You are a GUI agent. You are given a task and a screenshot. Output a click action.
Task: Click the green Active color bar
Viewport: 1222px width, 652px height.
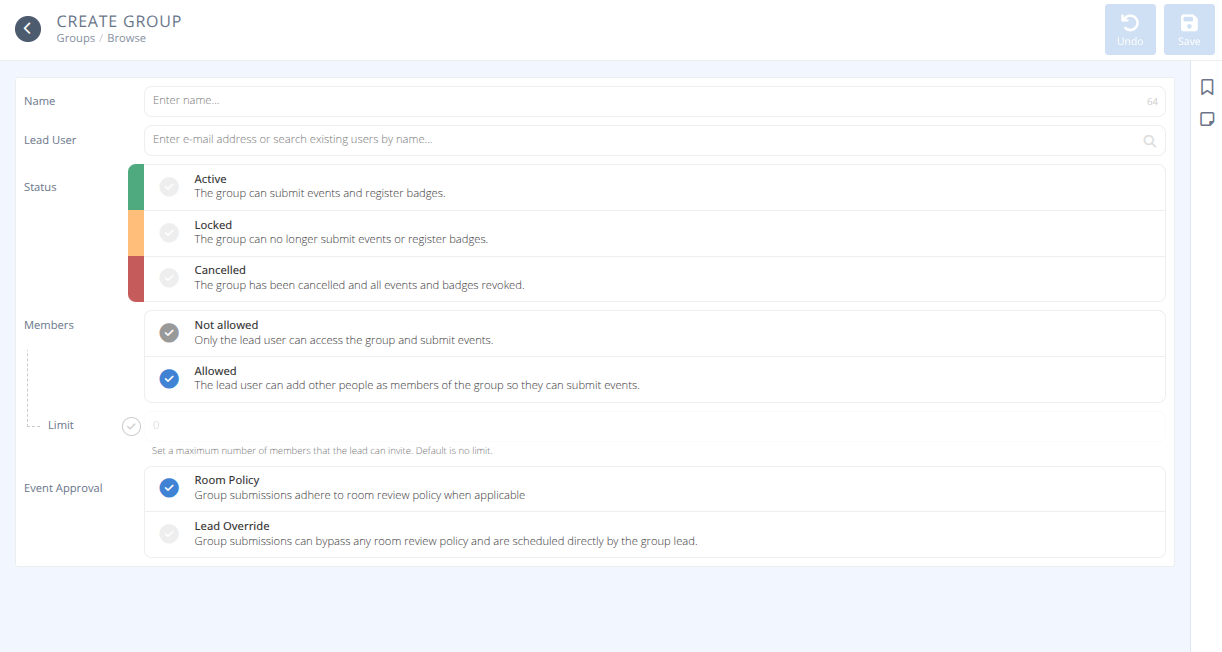[x=136, y=187]
